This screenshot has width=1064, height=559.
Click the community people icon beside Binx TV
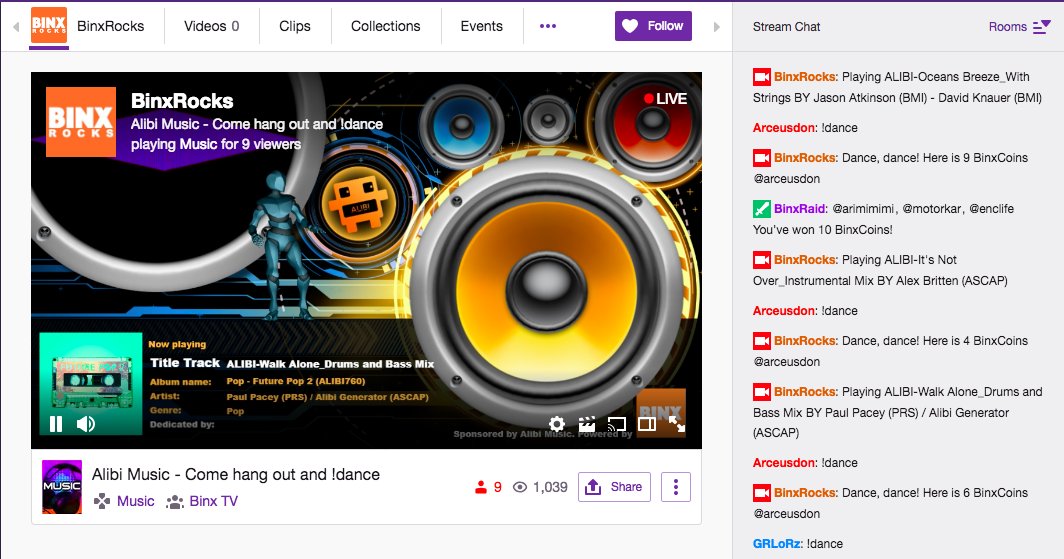pos(175,502)
